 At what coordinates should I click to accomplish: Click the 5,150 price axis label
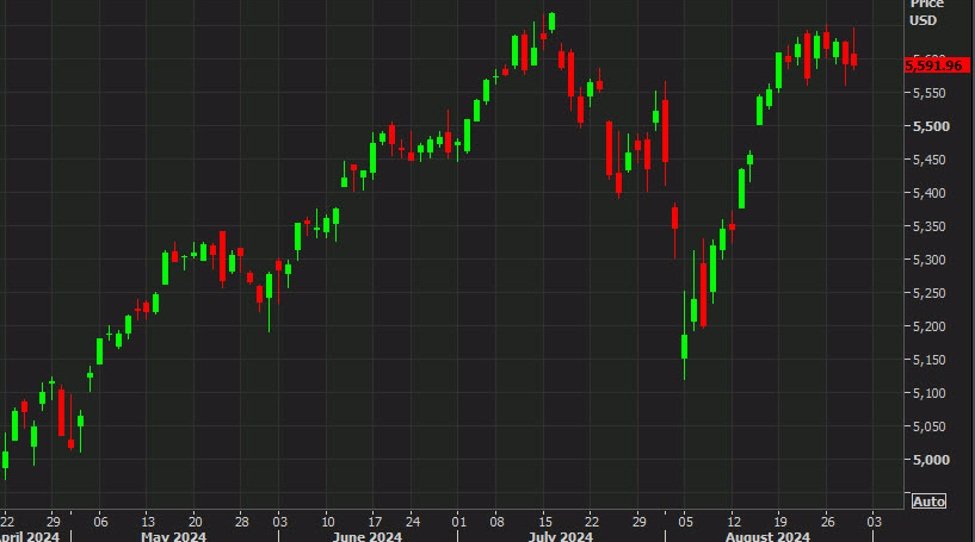coord(929,360)
